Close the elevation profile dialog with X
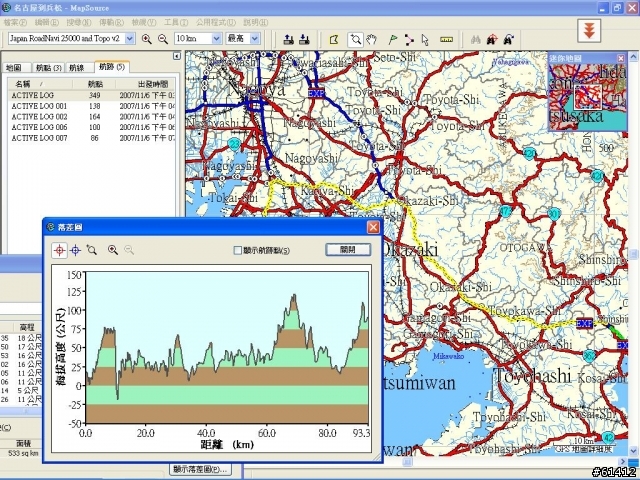 click(x=373, y=227)
